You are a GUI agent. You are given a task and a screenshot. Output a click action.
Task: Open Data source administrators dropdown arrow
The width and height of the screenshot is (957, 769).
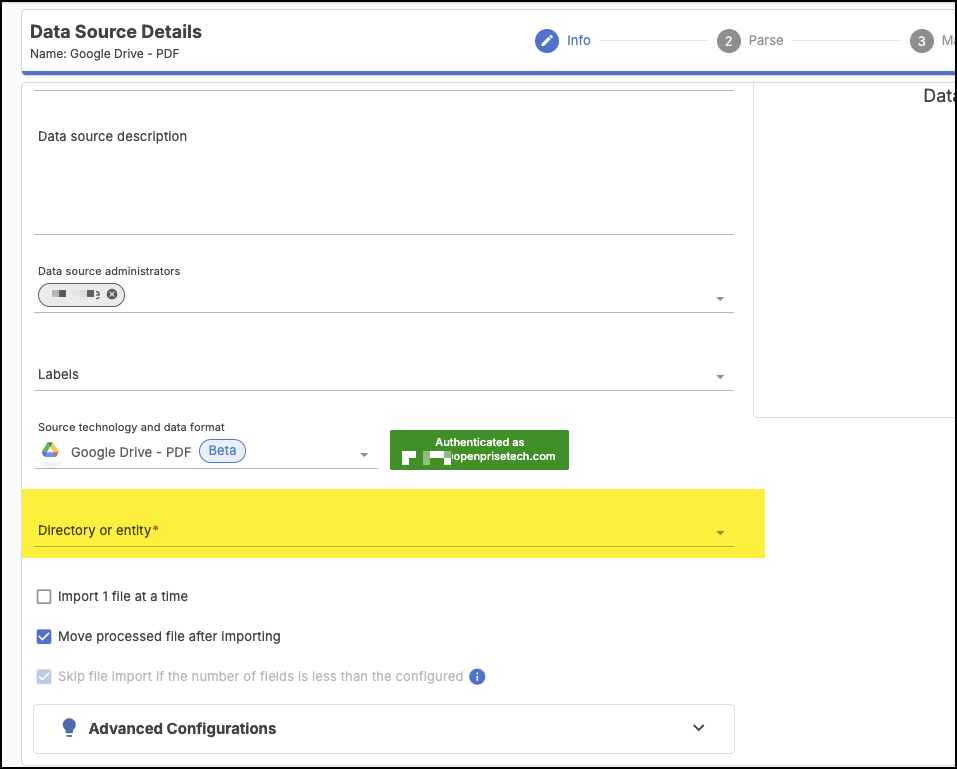click(720, 298)
